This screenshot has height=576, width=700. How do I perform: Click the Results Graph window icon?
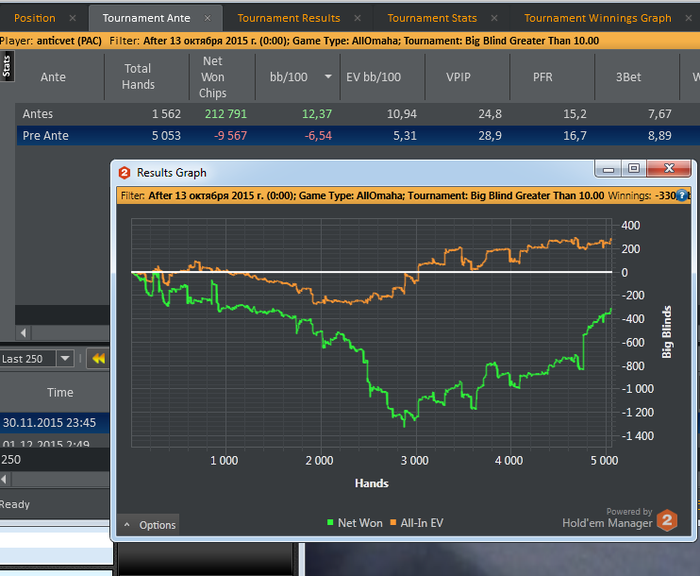pyautogui.click(x=125, y=173)
